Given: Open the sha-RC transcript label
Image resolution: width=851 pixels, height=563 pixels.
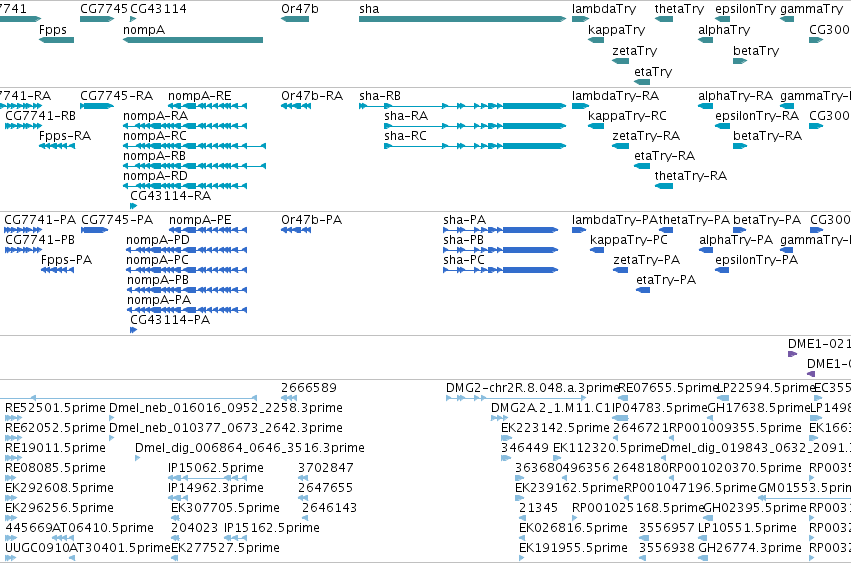Looking at the screenshot, I should tap(405, 136).
